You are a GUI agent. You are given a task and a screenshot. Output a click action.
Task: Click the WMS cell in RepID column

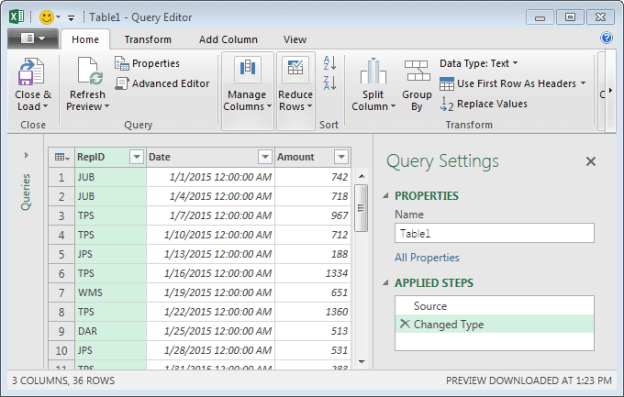click(110, 293)
